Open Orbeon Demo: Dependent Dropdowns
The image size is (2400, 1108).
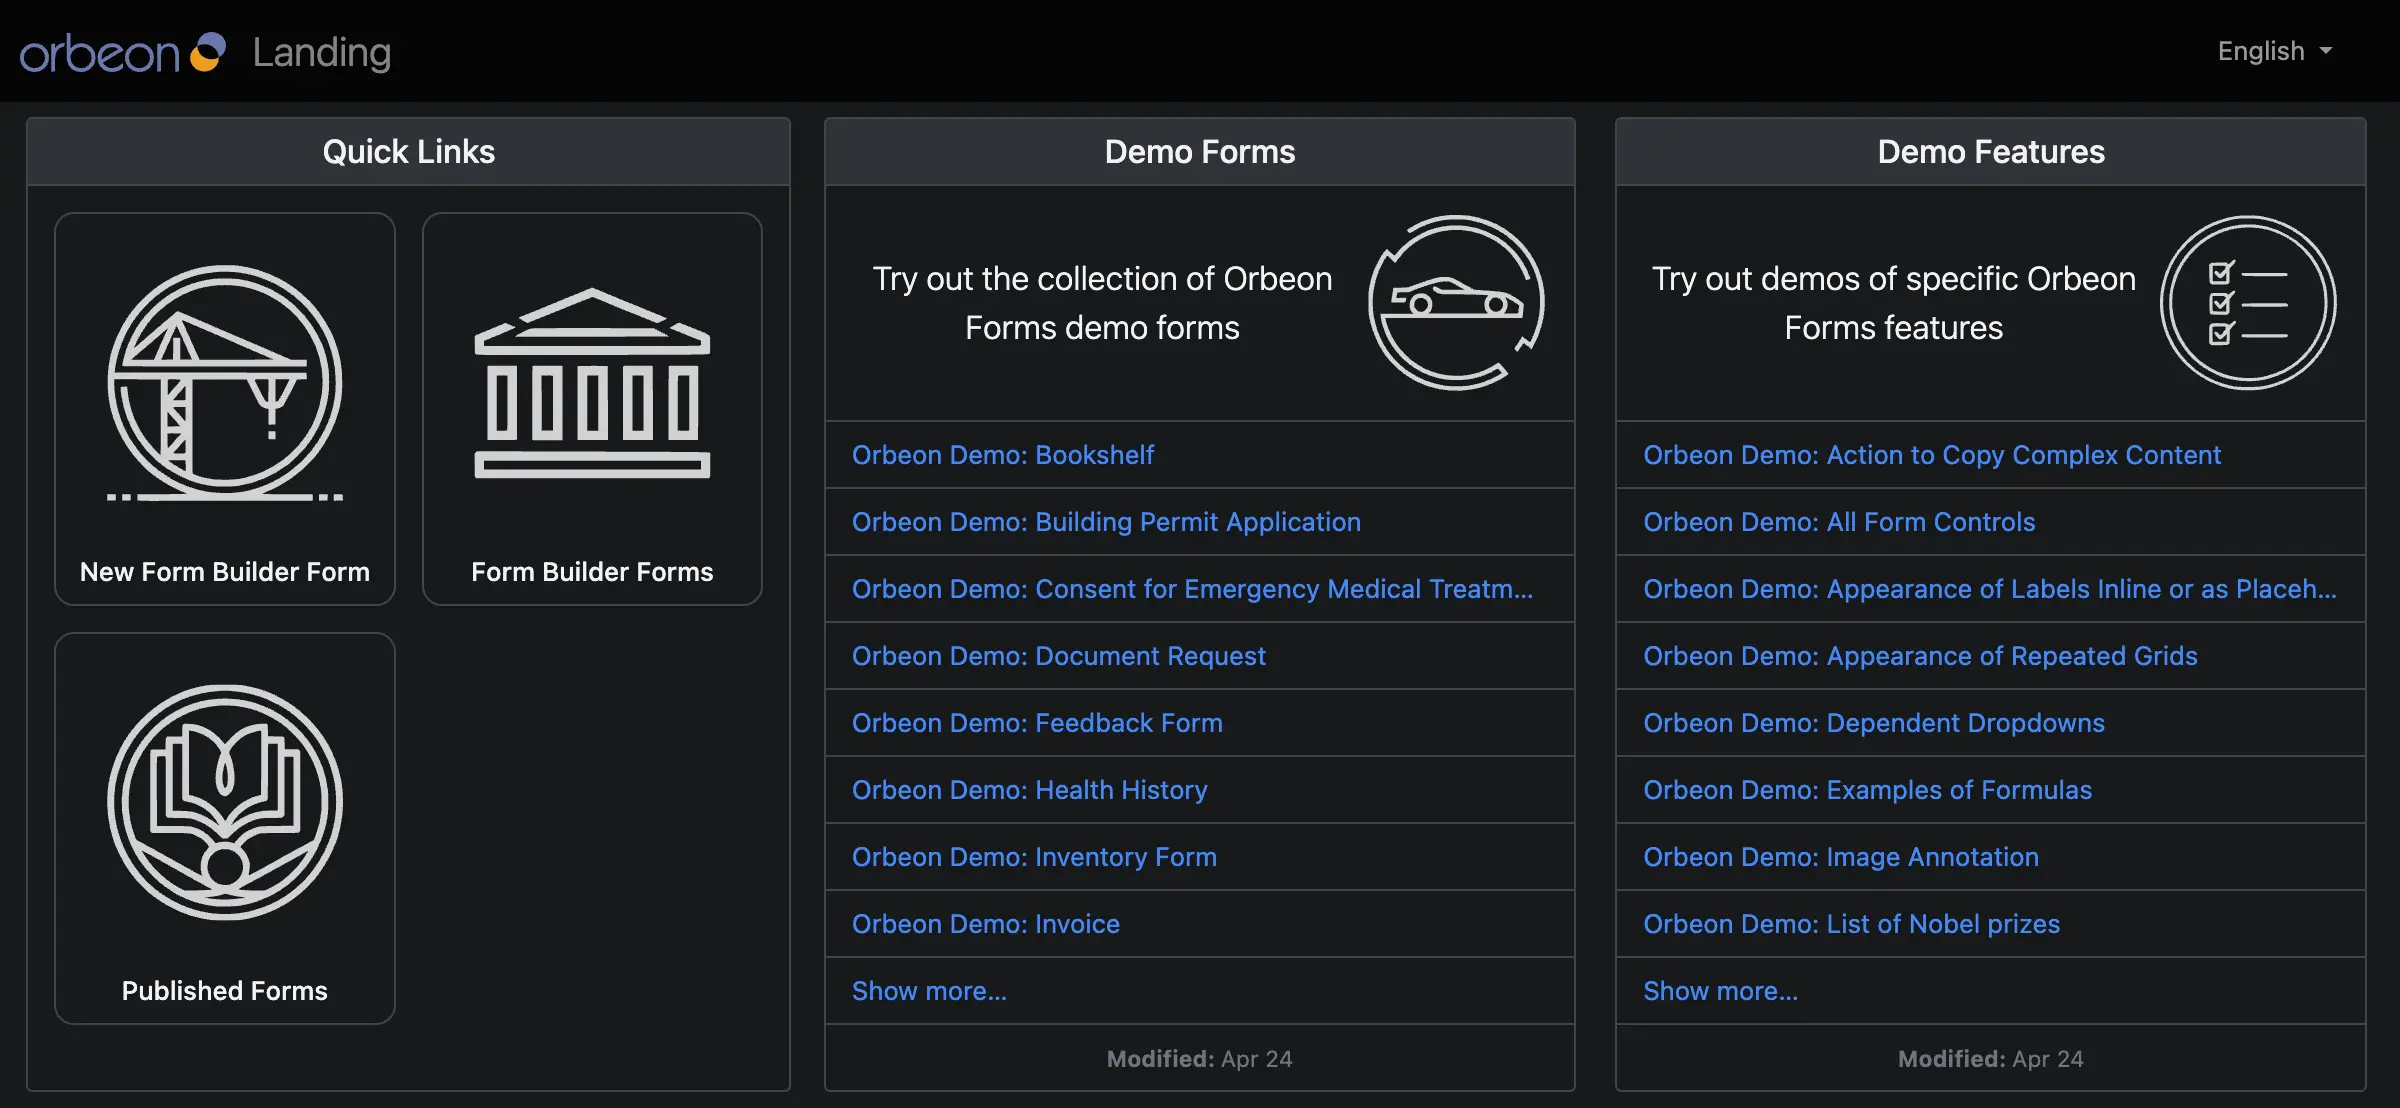pos(1874,723)
